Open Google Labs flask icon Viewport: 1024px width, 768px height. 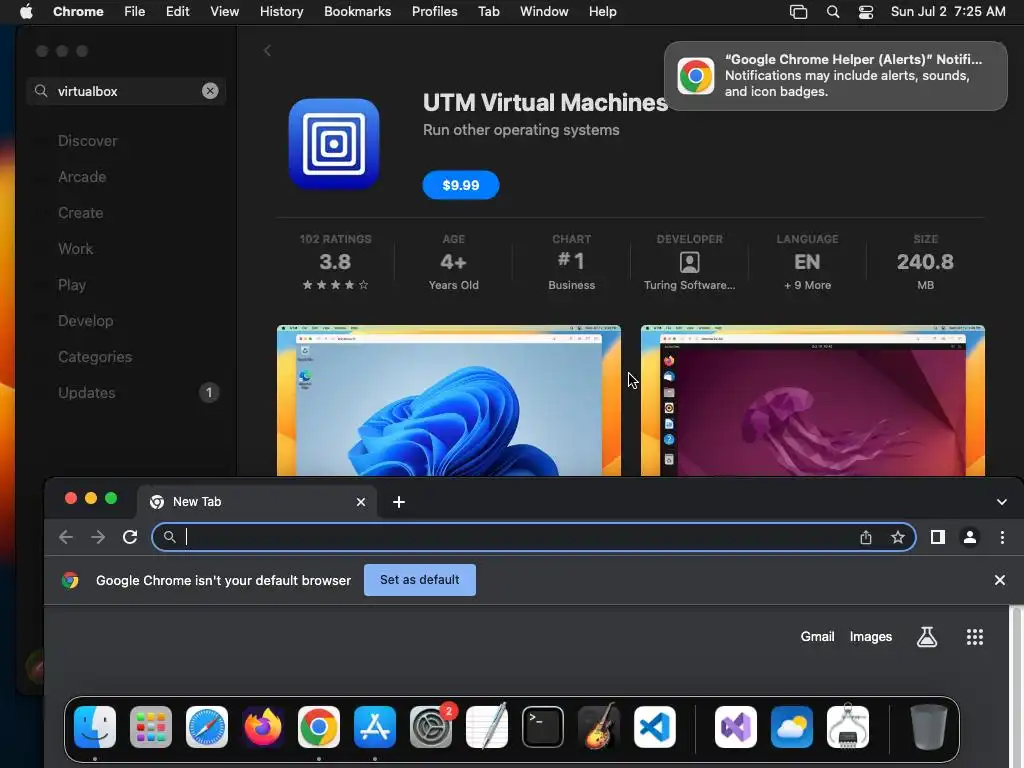click(x=927, y=637)
